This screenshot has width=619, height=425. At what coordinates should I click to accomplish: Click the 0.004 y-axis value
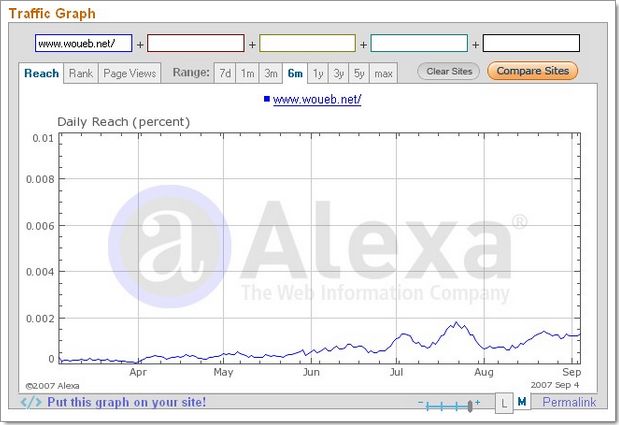click(x=40, y=272)
